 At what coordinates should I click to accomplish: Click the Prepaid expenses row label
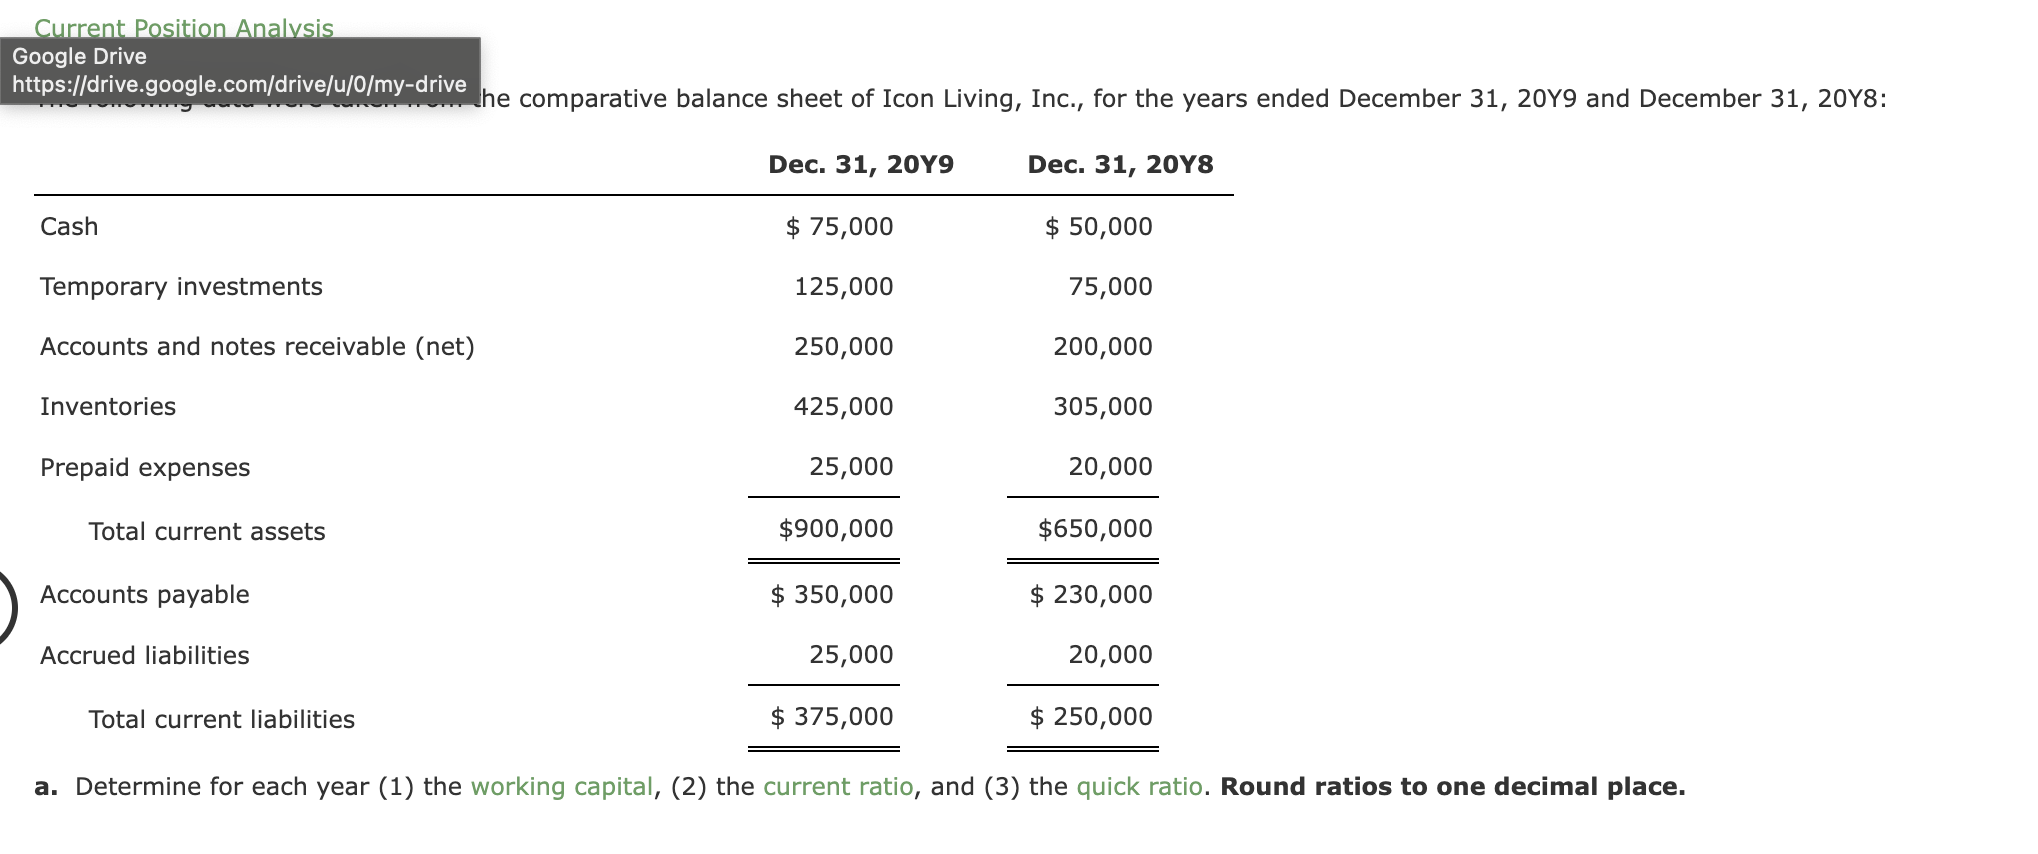(145, 468)
